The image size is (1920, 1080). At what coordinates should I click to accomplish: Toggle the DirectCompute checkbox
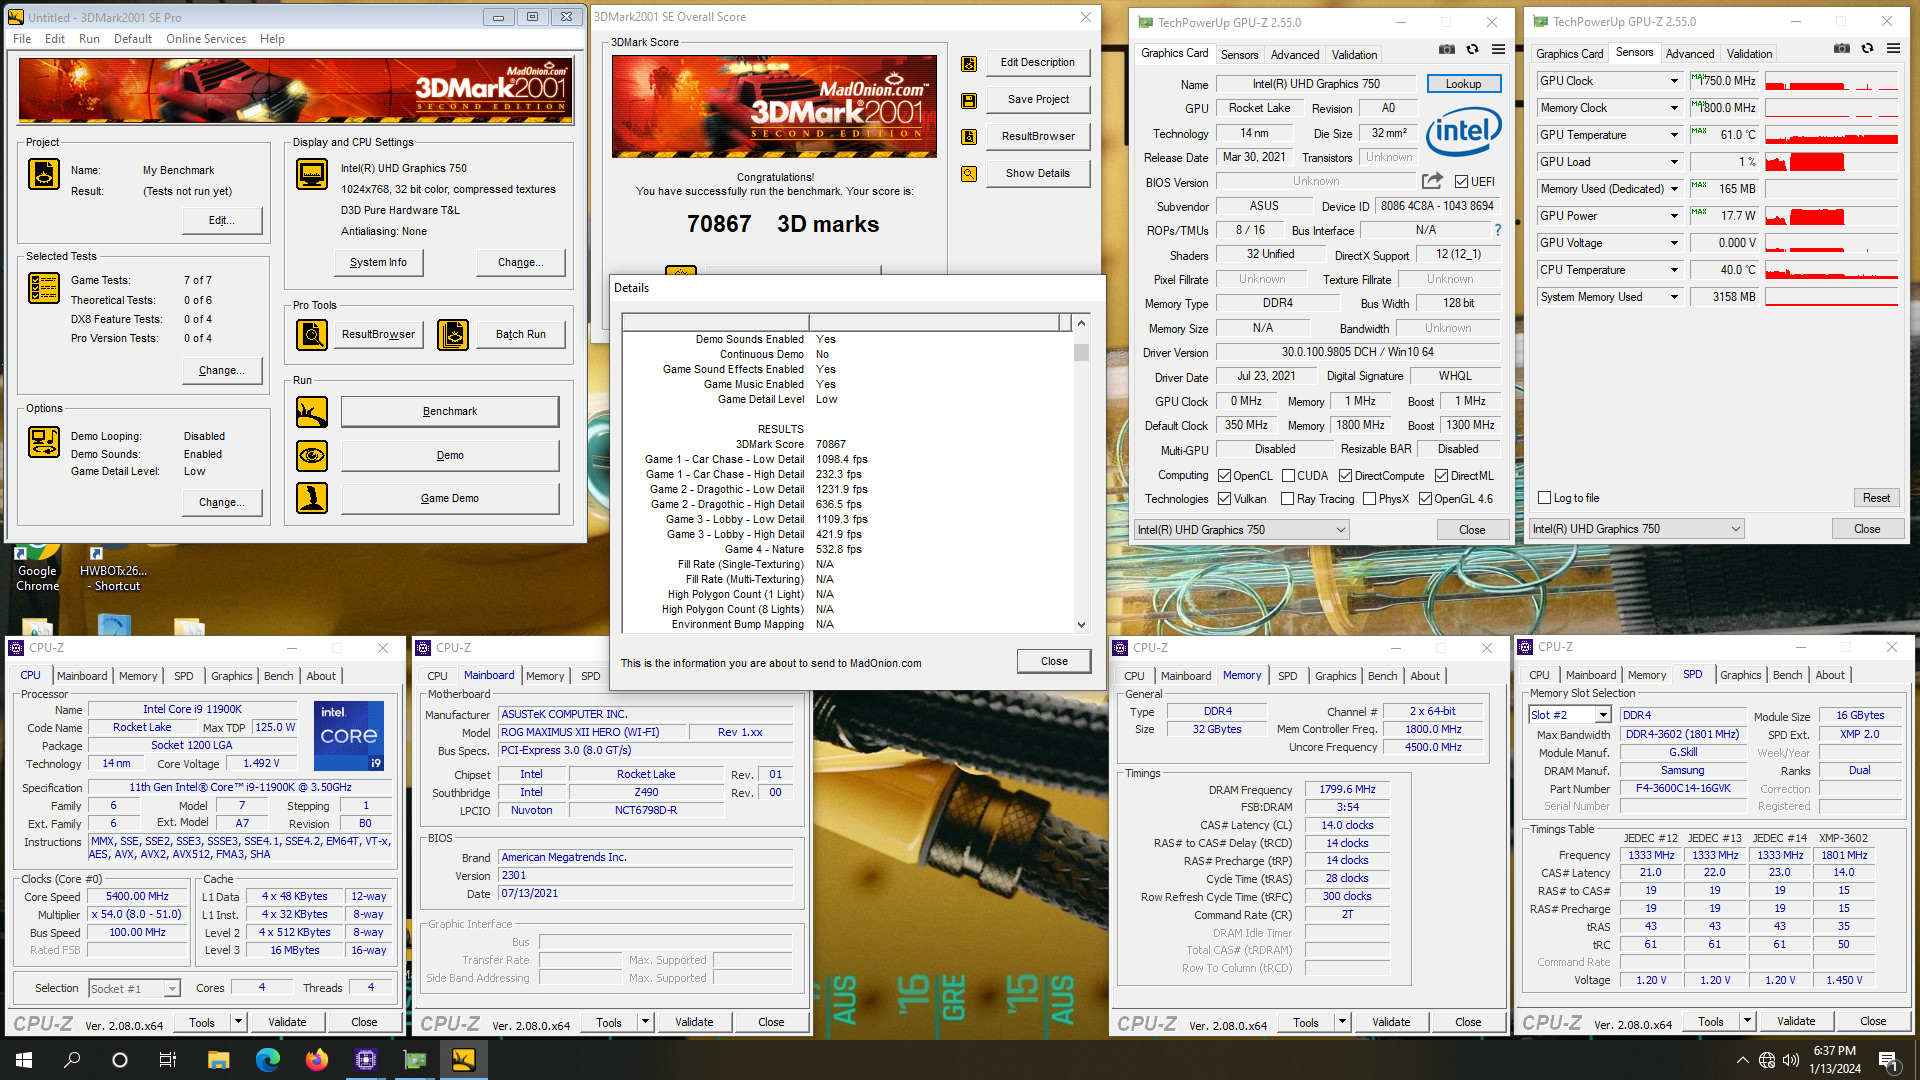point(1345,476)
